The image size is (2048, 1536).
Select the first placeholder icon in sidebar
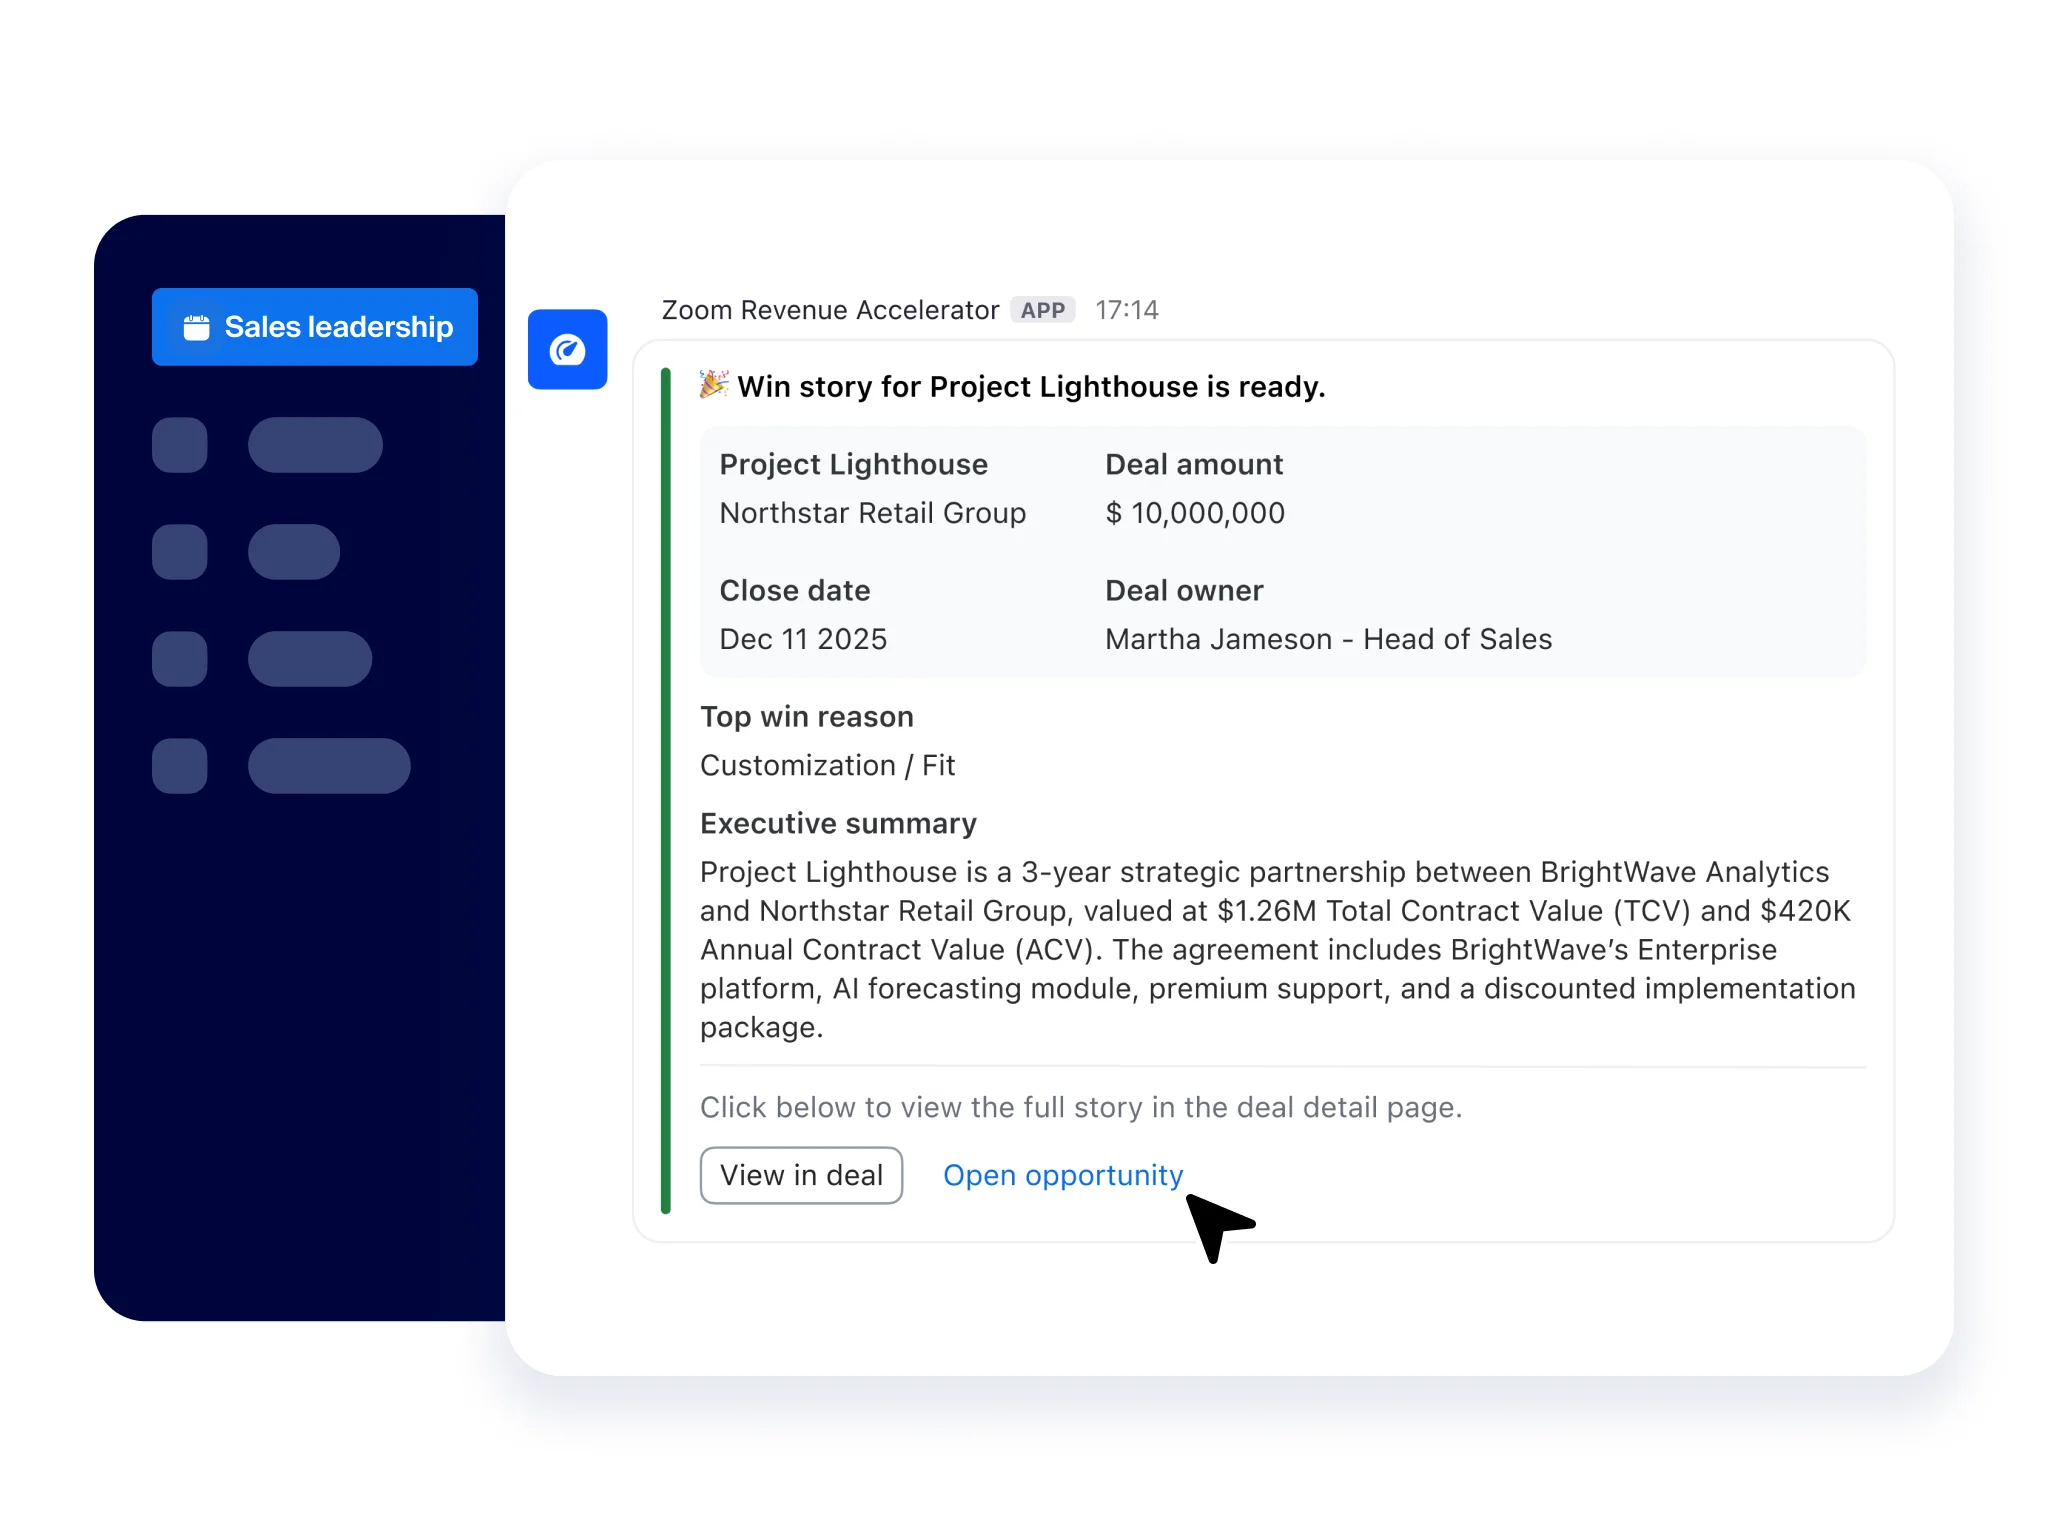coord(180,445)
